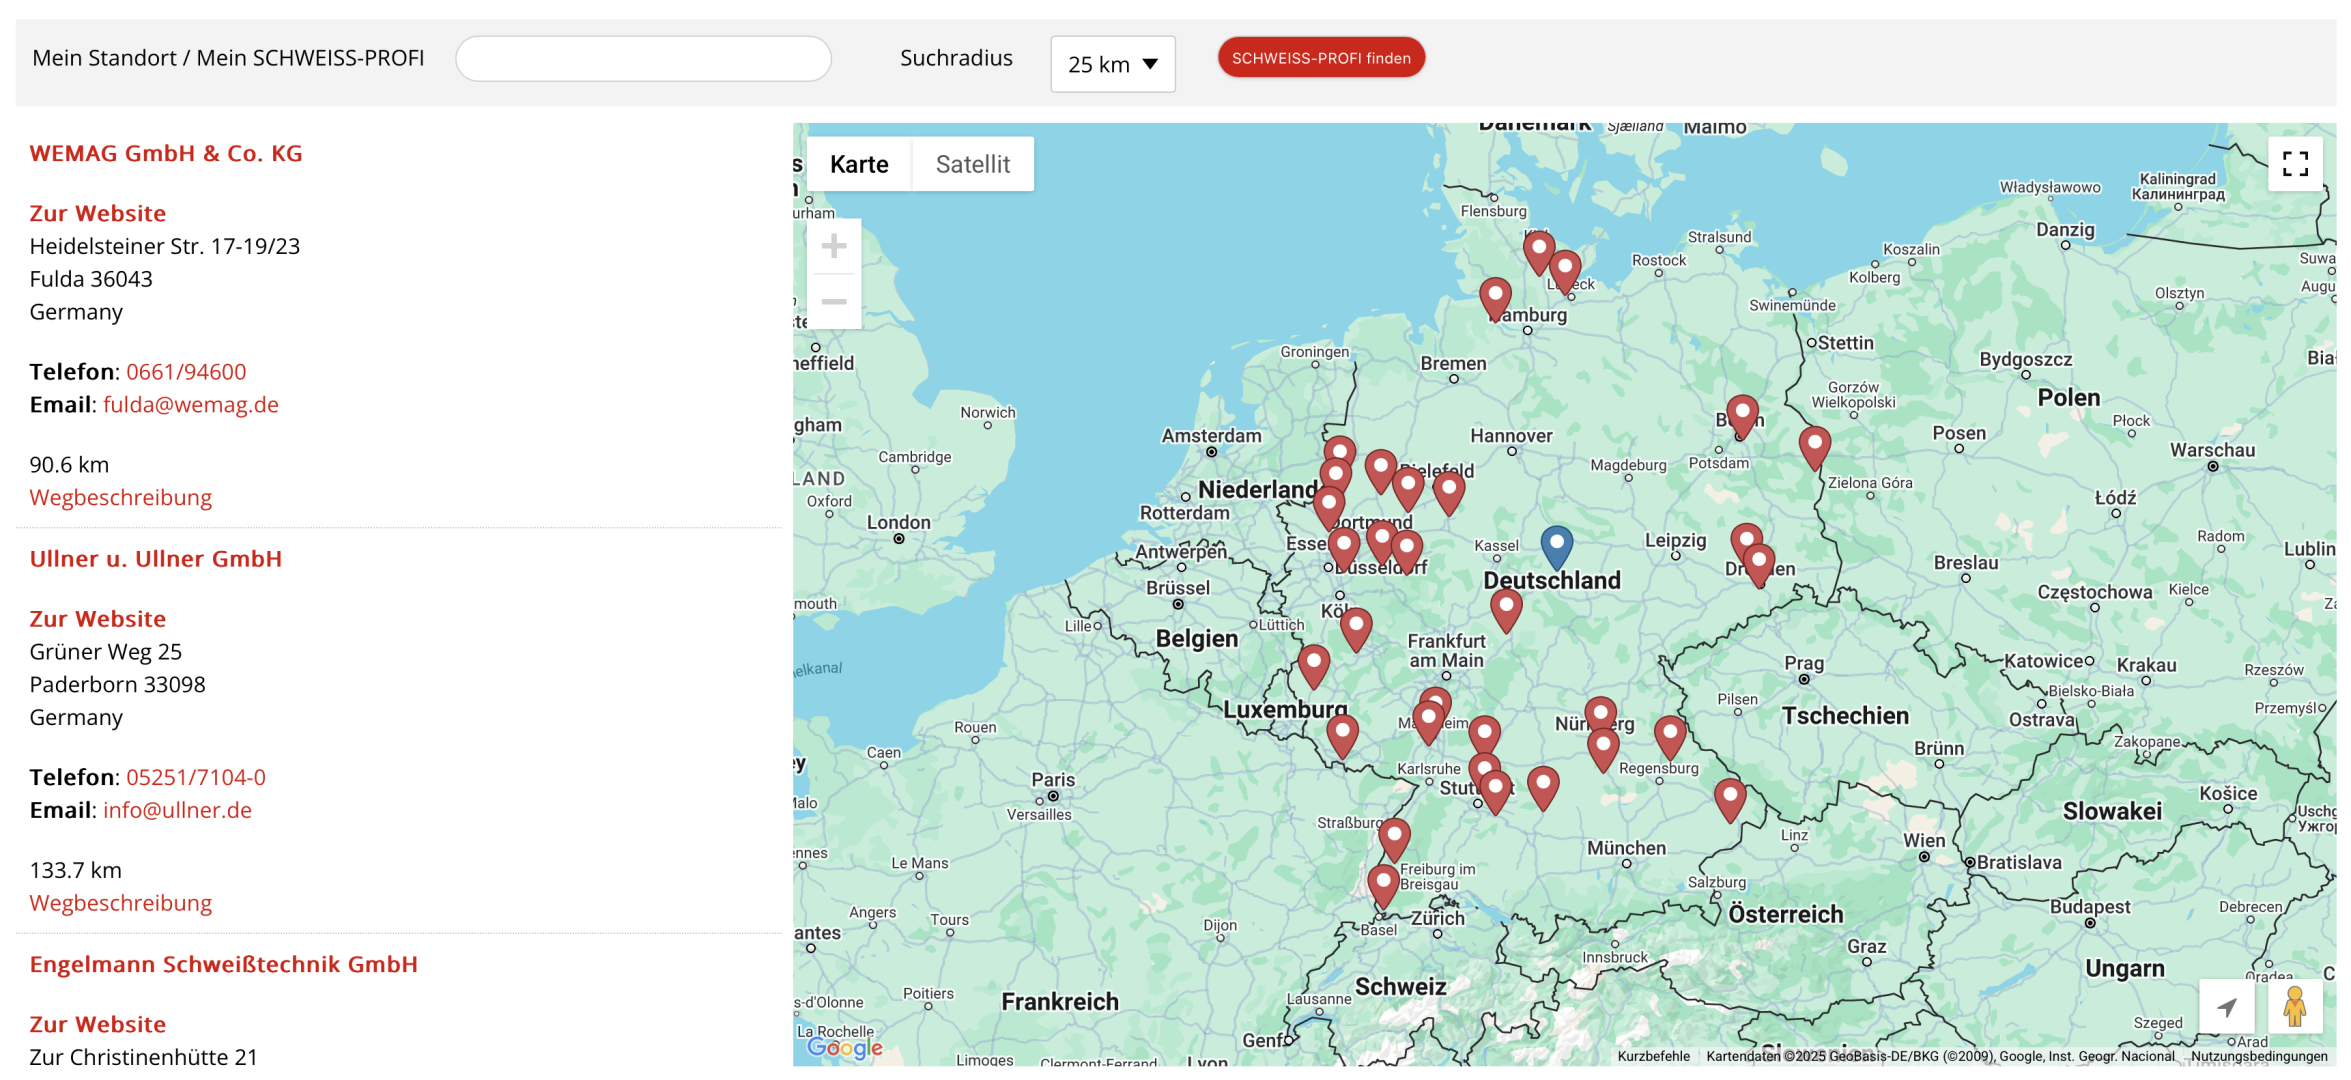Open the Engelmann Schweißtechnik GmbH title link
This screenshot has width=2351, height=1080.
click(223, 964)
